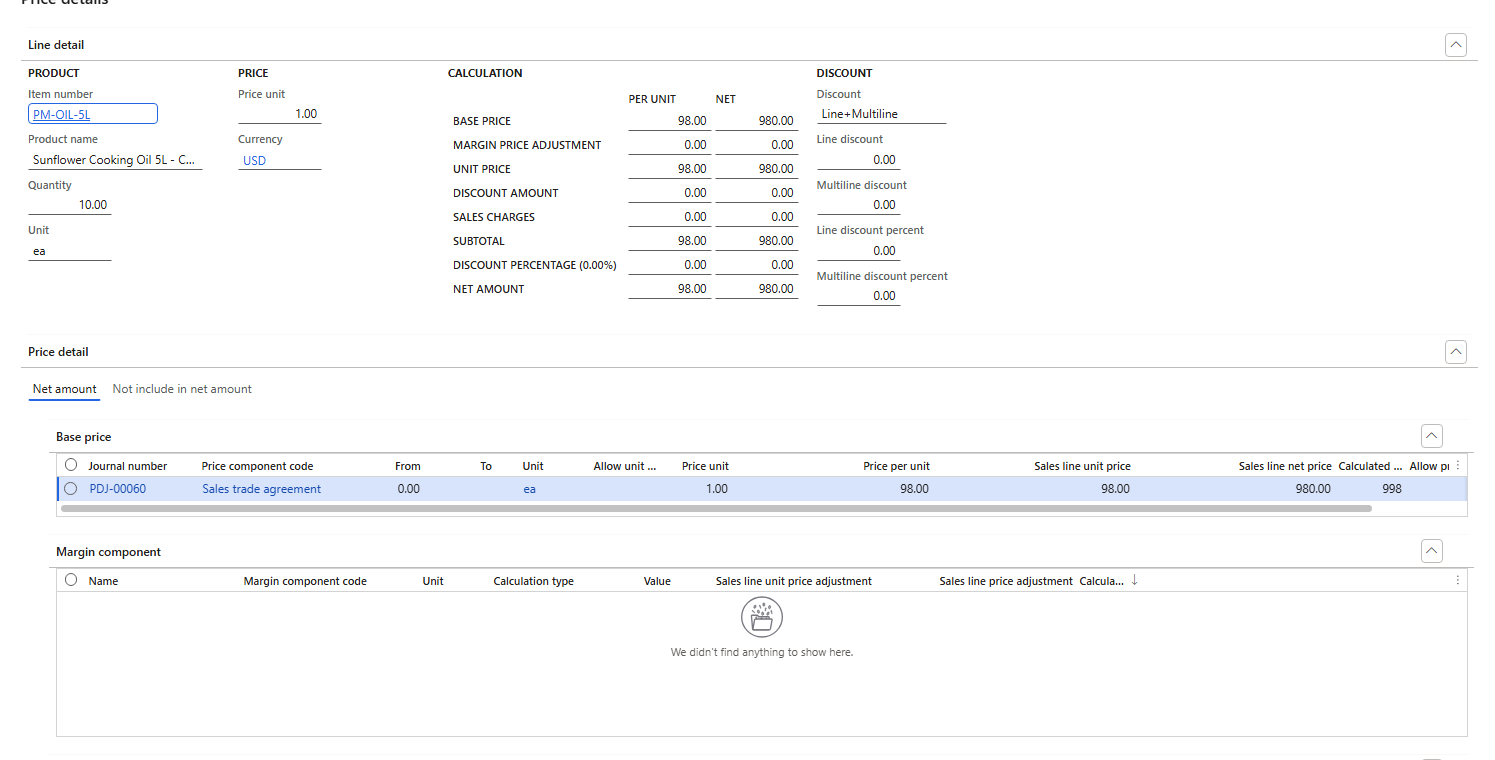Sort by Journal number column header
1495x760 pixels.
(x=128, y=466)
